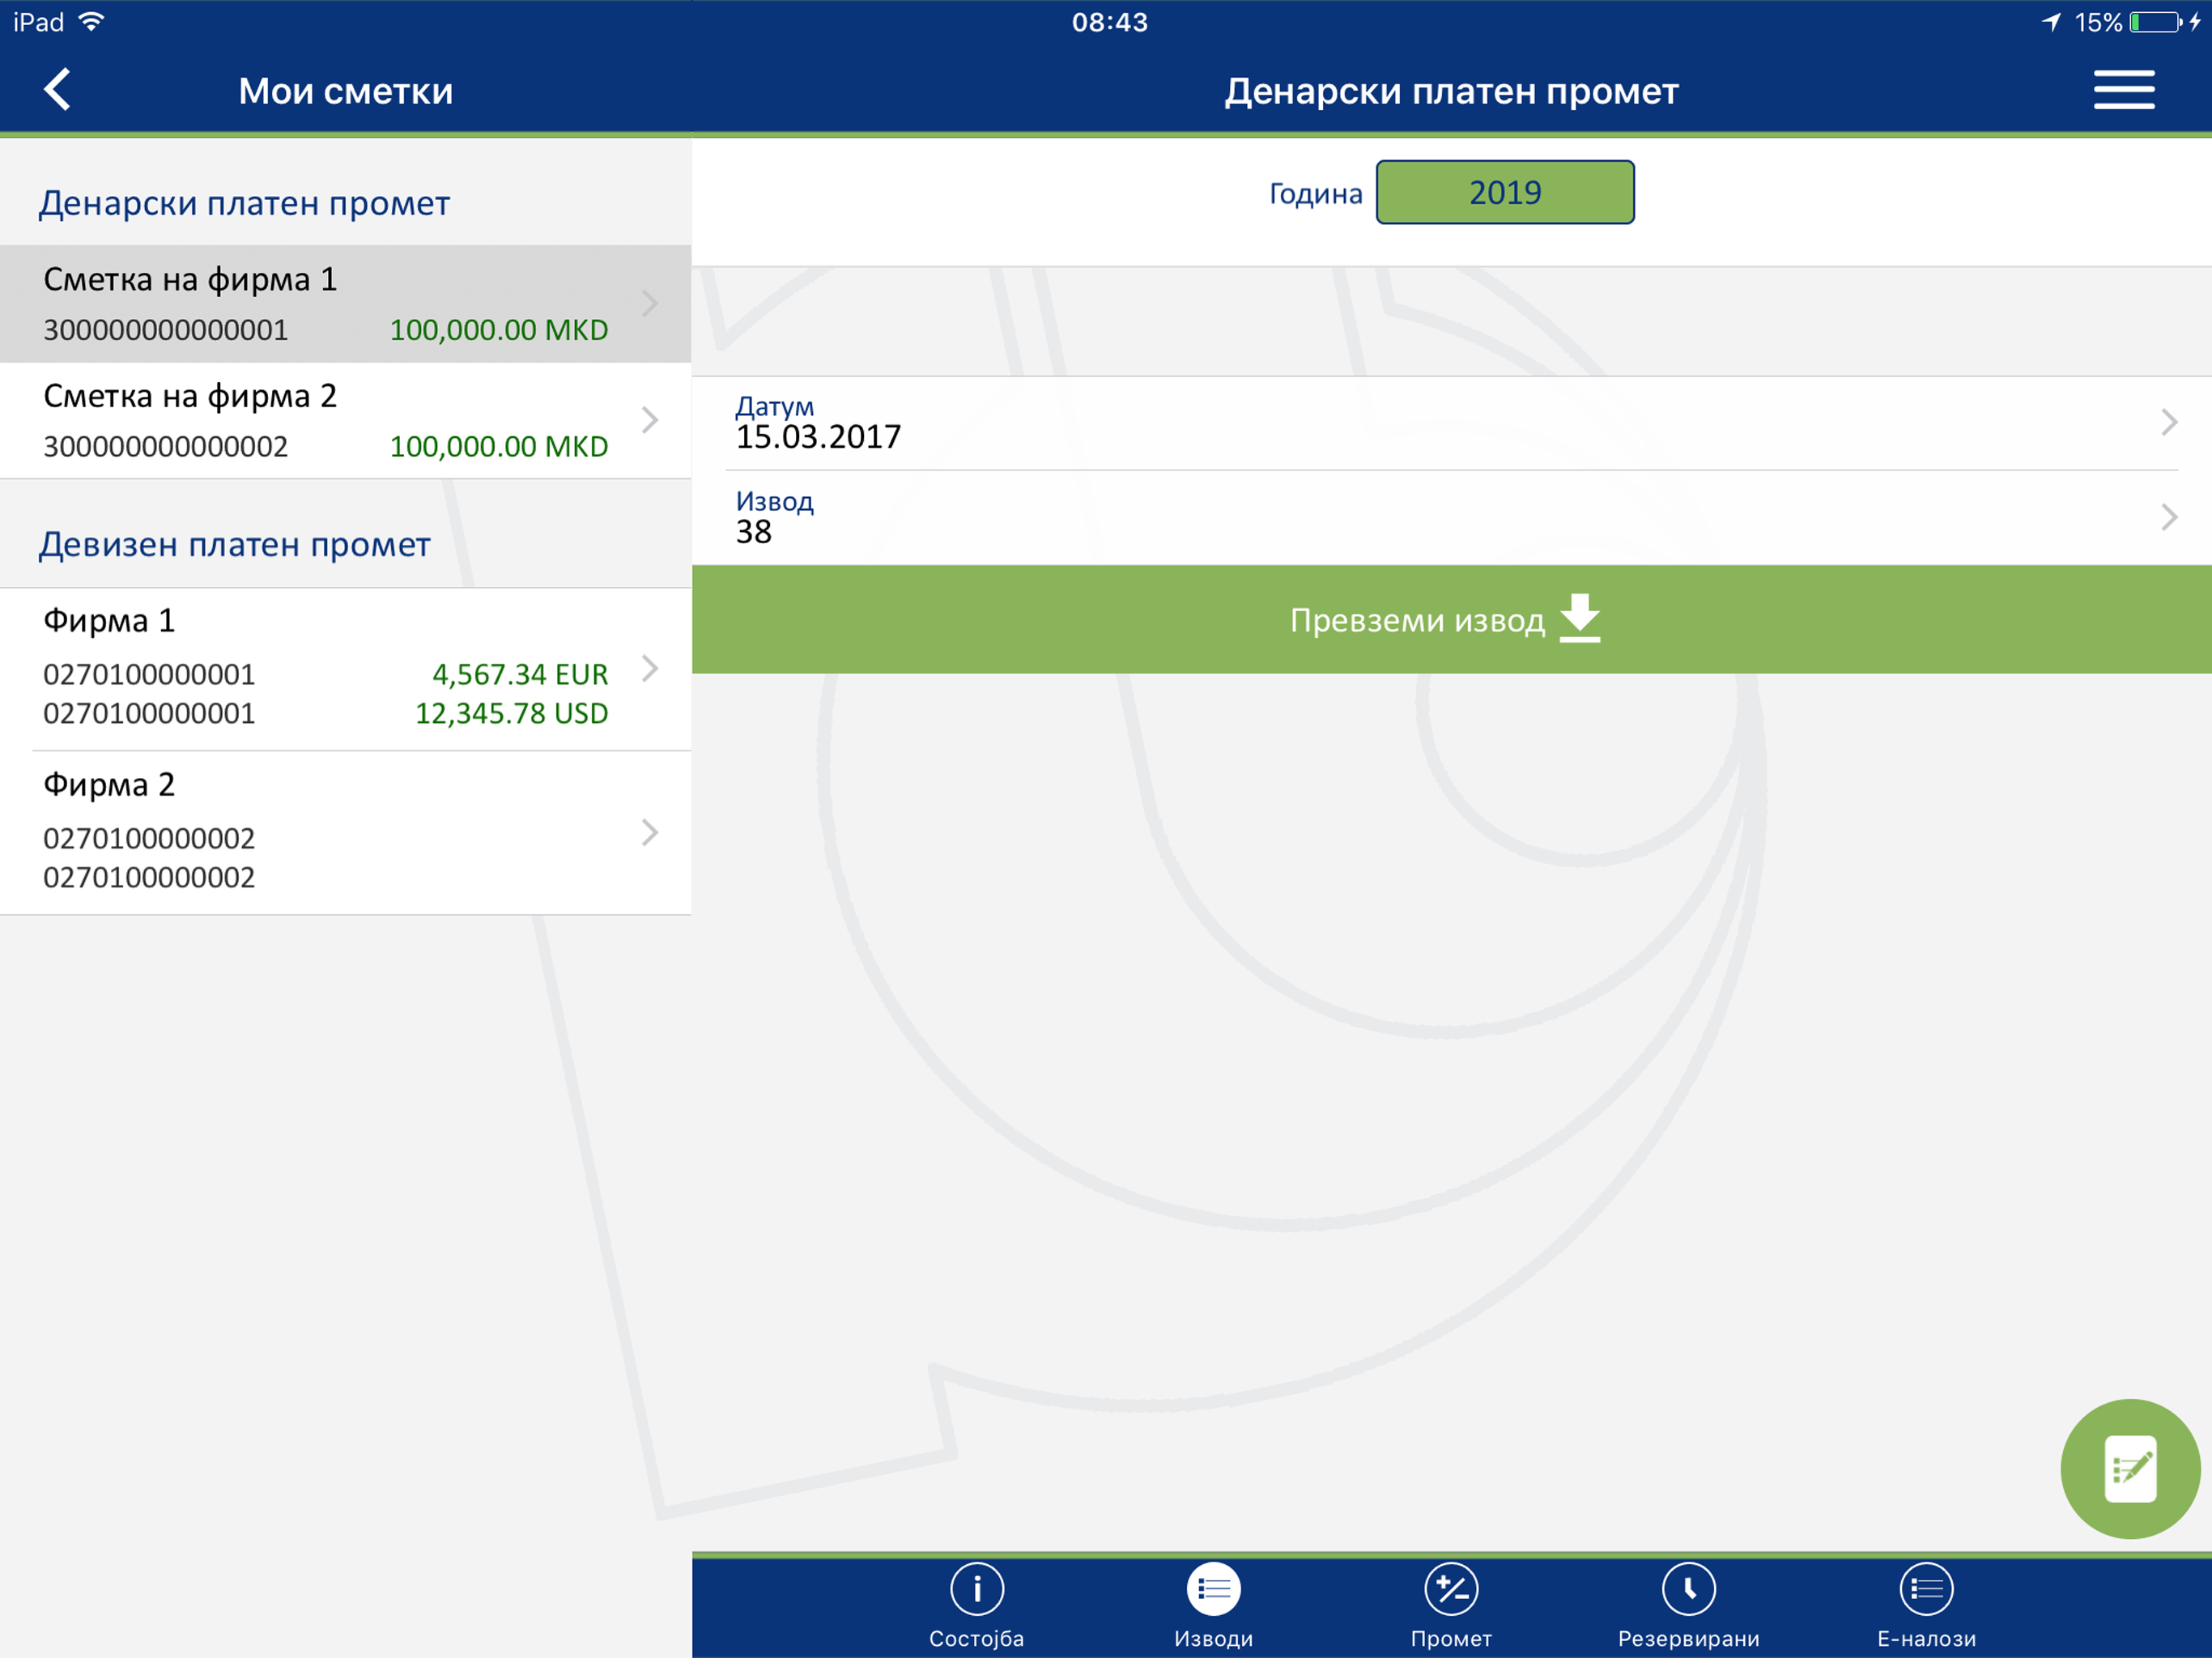Click the Извод value 38
2212x1658 pixels.
[x=754, y=532]
